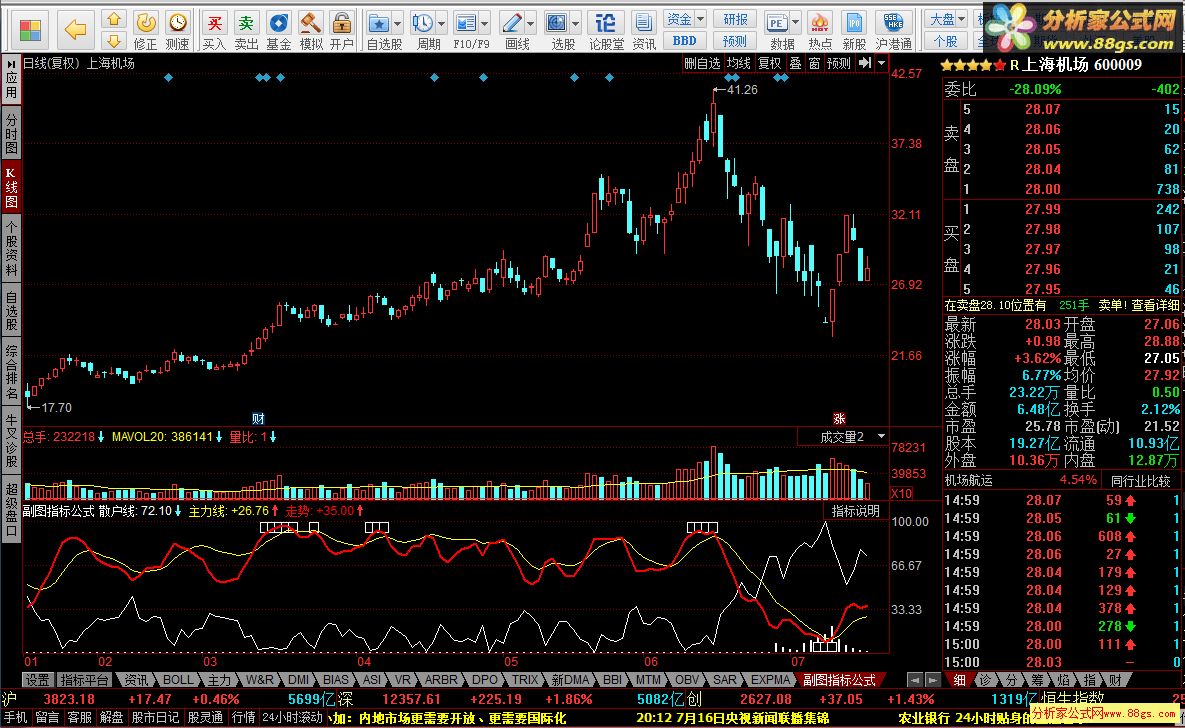Viewport: 1185px width, 728px height.
Task: Go back with the yellow left arrow
Action: [76, 29]
